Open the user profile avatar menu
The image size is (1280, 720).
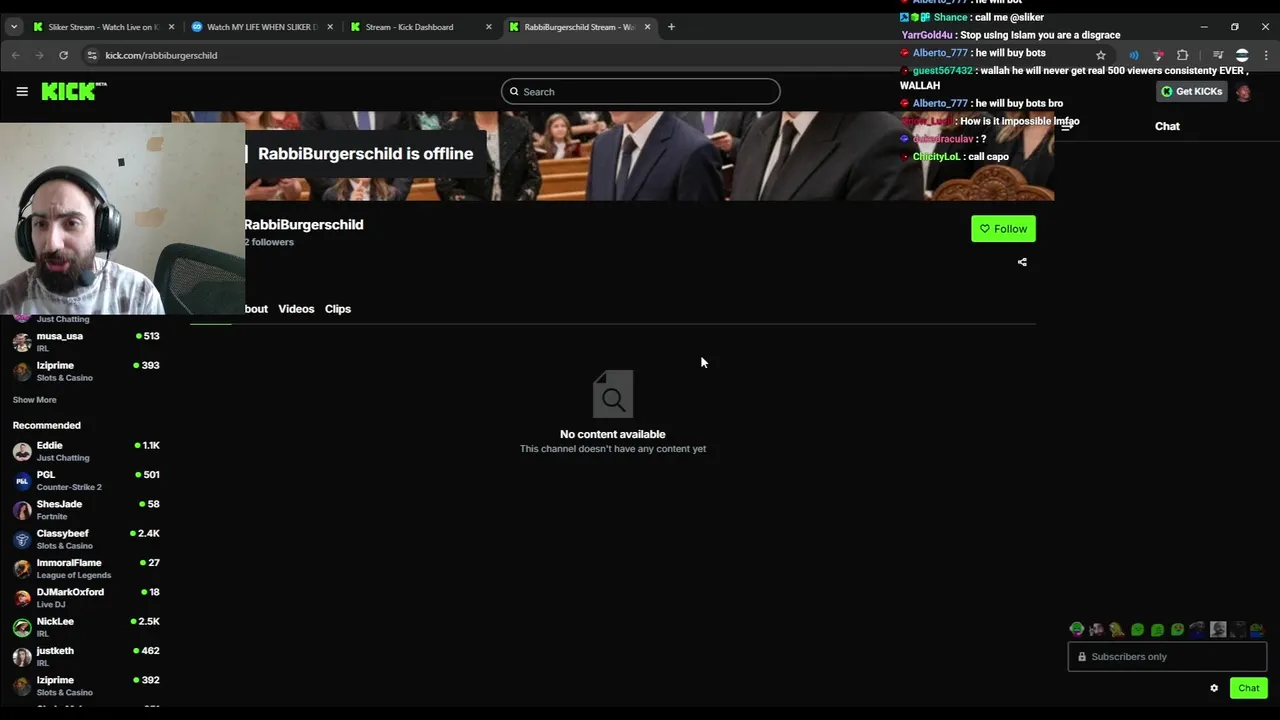point(1243,92)
